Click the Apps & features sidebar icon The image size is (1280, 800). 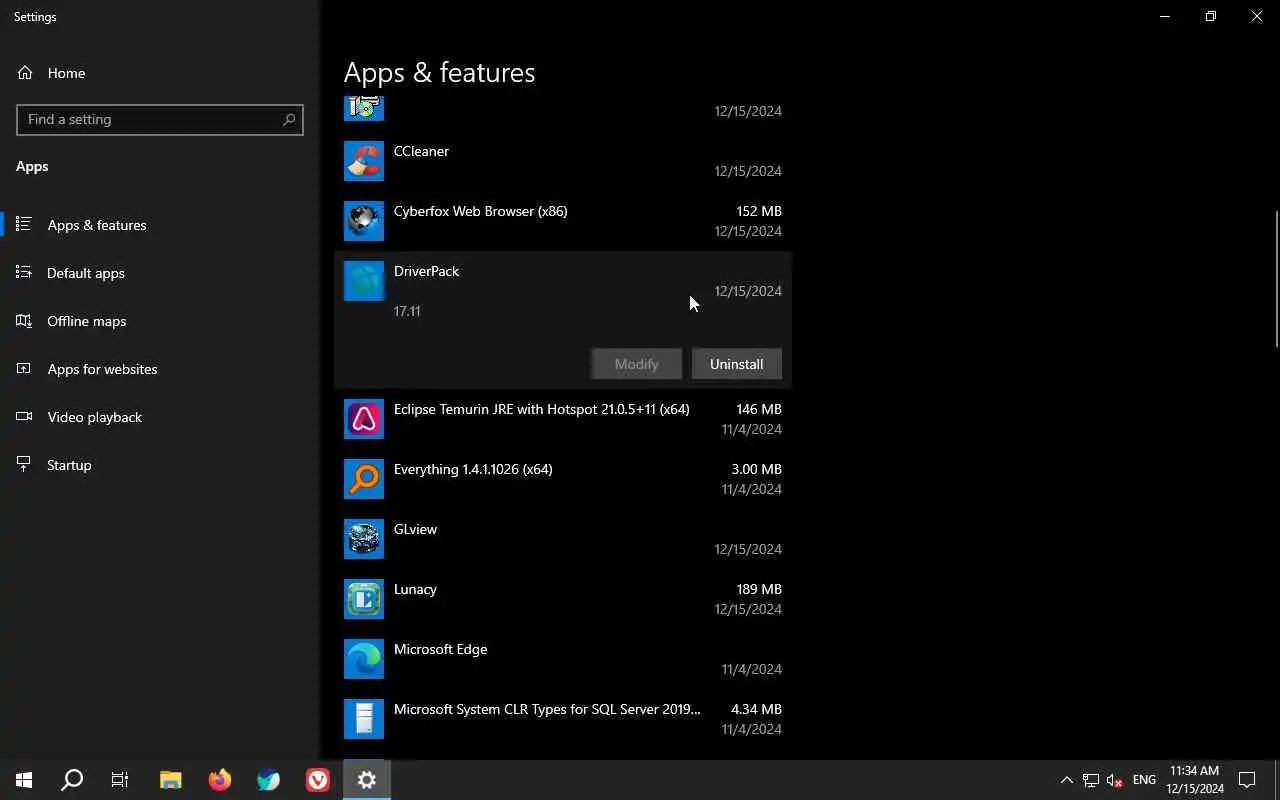click(x=25, y=225)
